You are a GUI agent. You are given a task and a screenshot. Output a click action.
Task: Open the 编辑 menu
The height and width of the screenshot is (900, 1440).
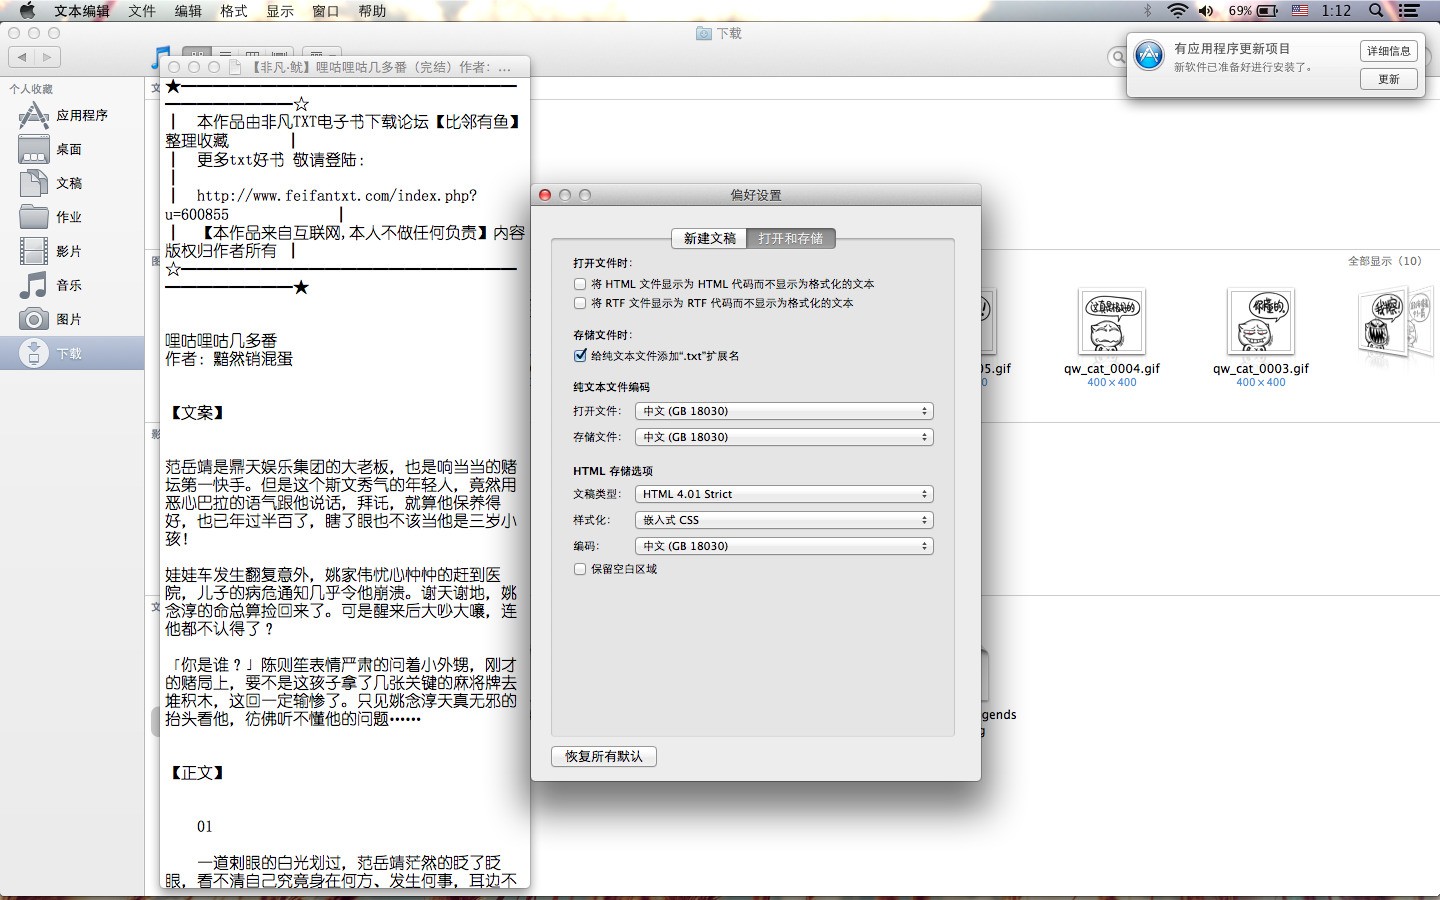pos(188,11)
